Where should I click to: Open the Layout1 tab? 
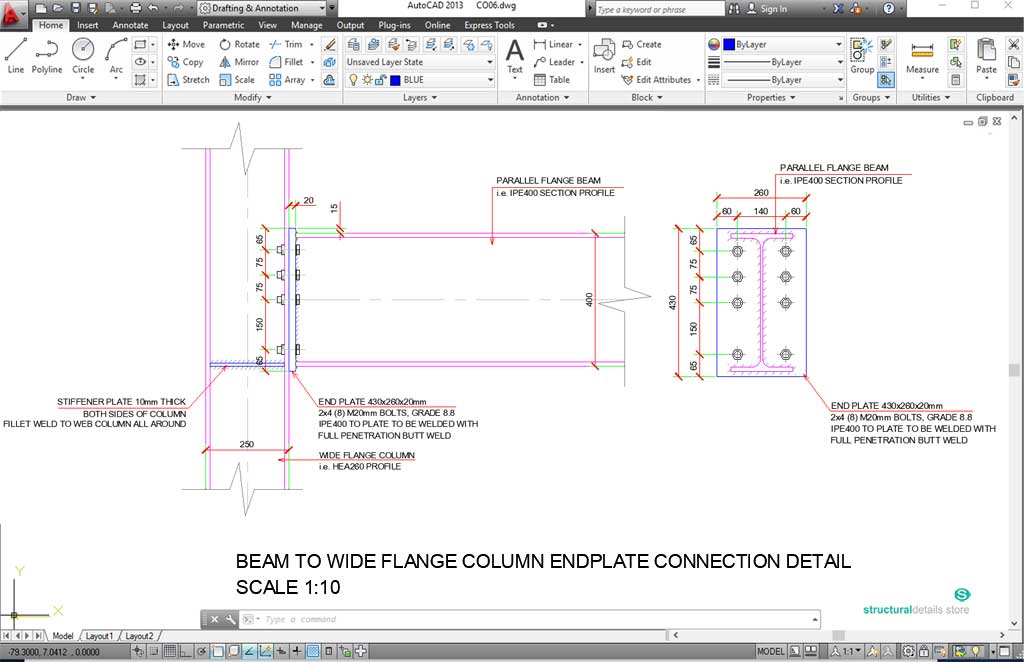click(99, 636)
